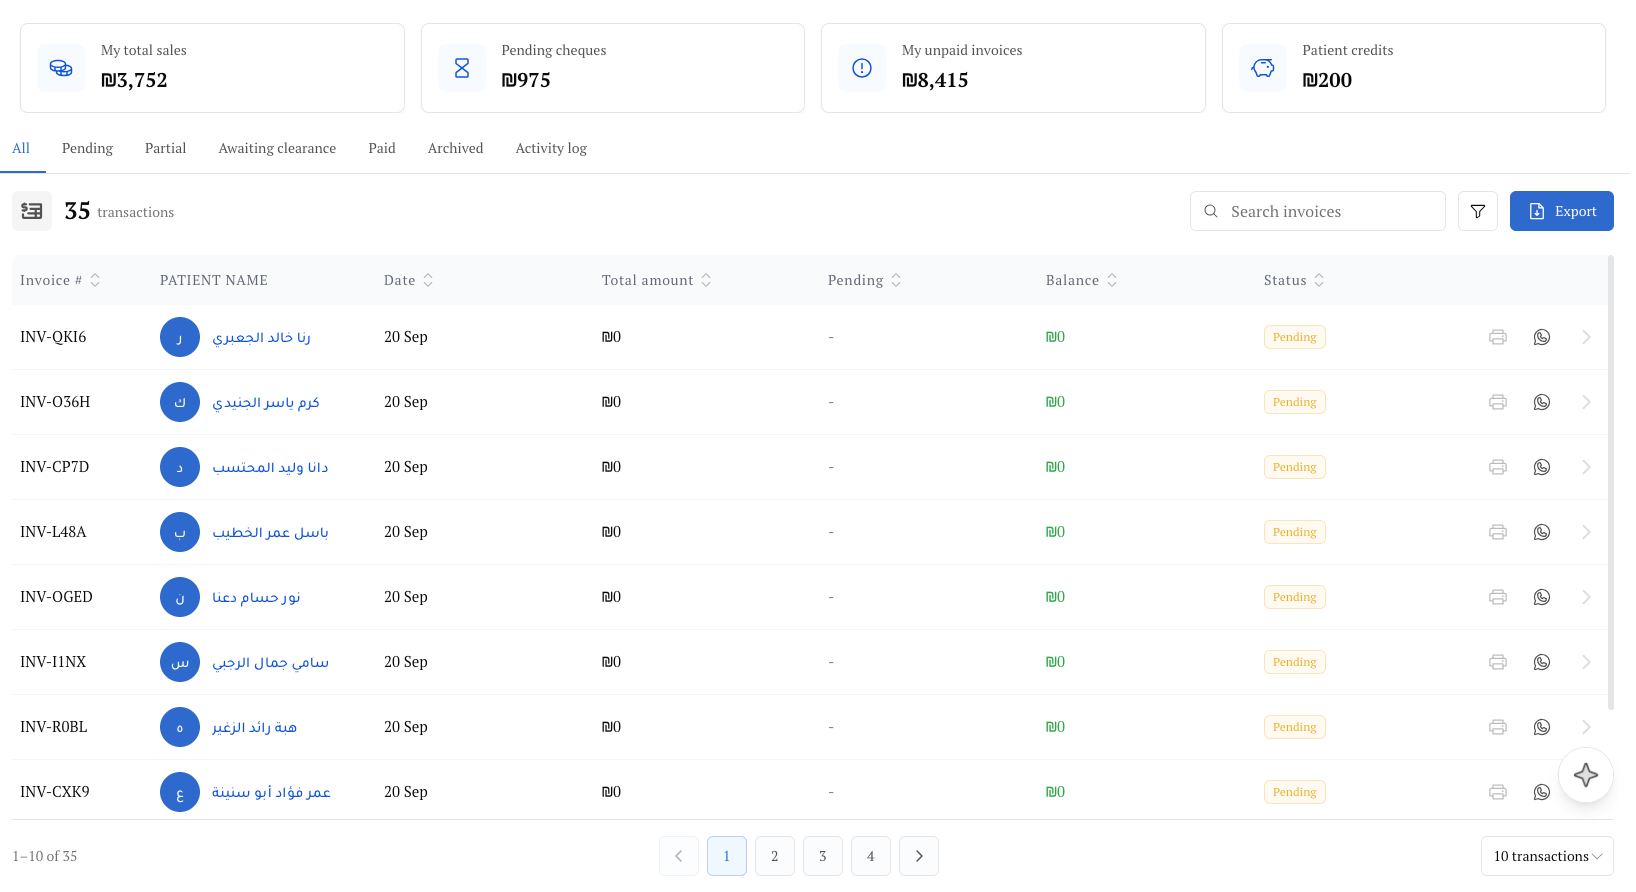
Task: Click the Export button
Action: [x=1561, y=211]
